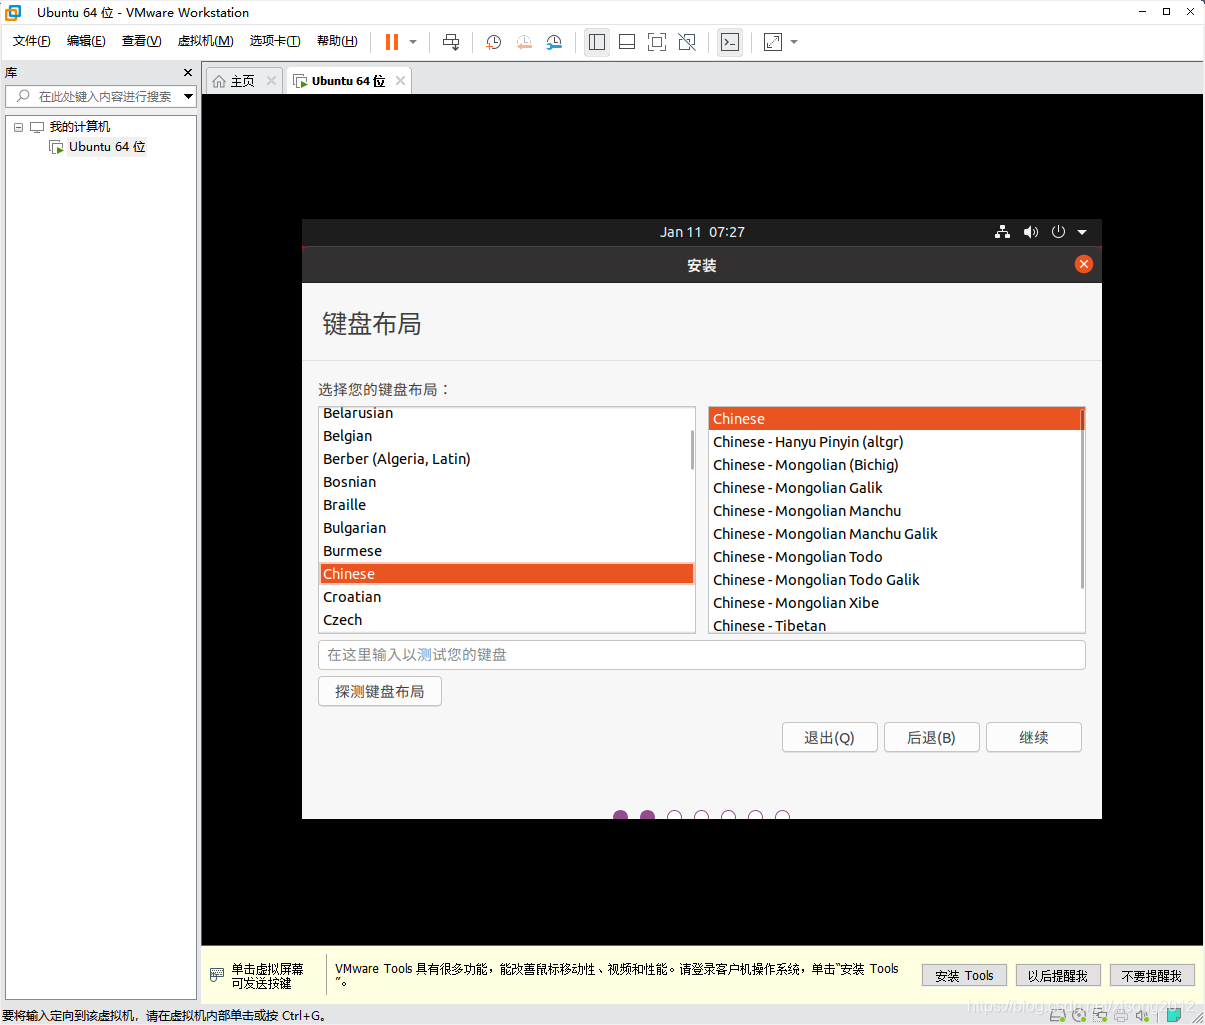Open the 虚拟机(M) menu

(205, 41)
